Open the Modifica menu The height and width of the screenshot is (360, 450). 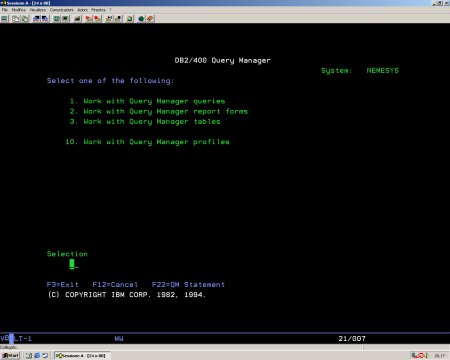pyautogui.click(x=19, y=10)
